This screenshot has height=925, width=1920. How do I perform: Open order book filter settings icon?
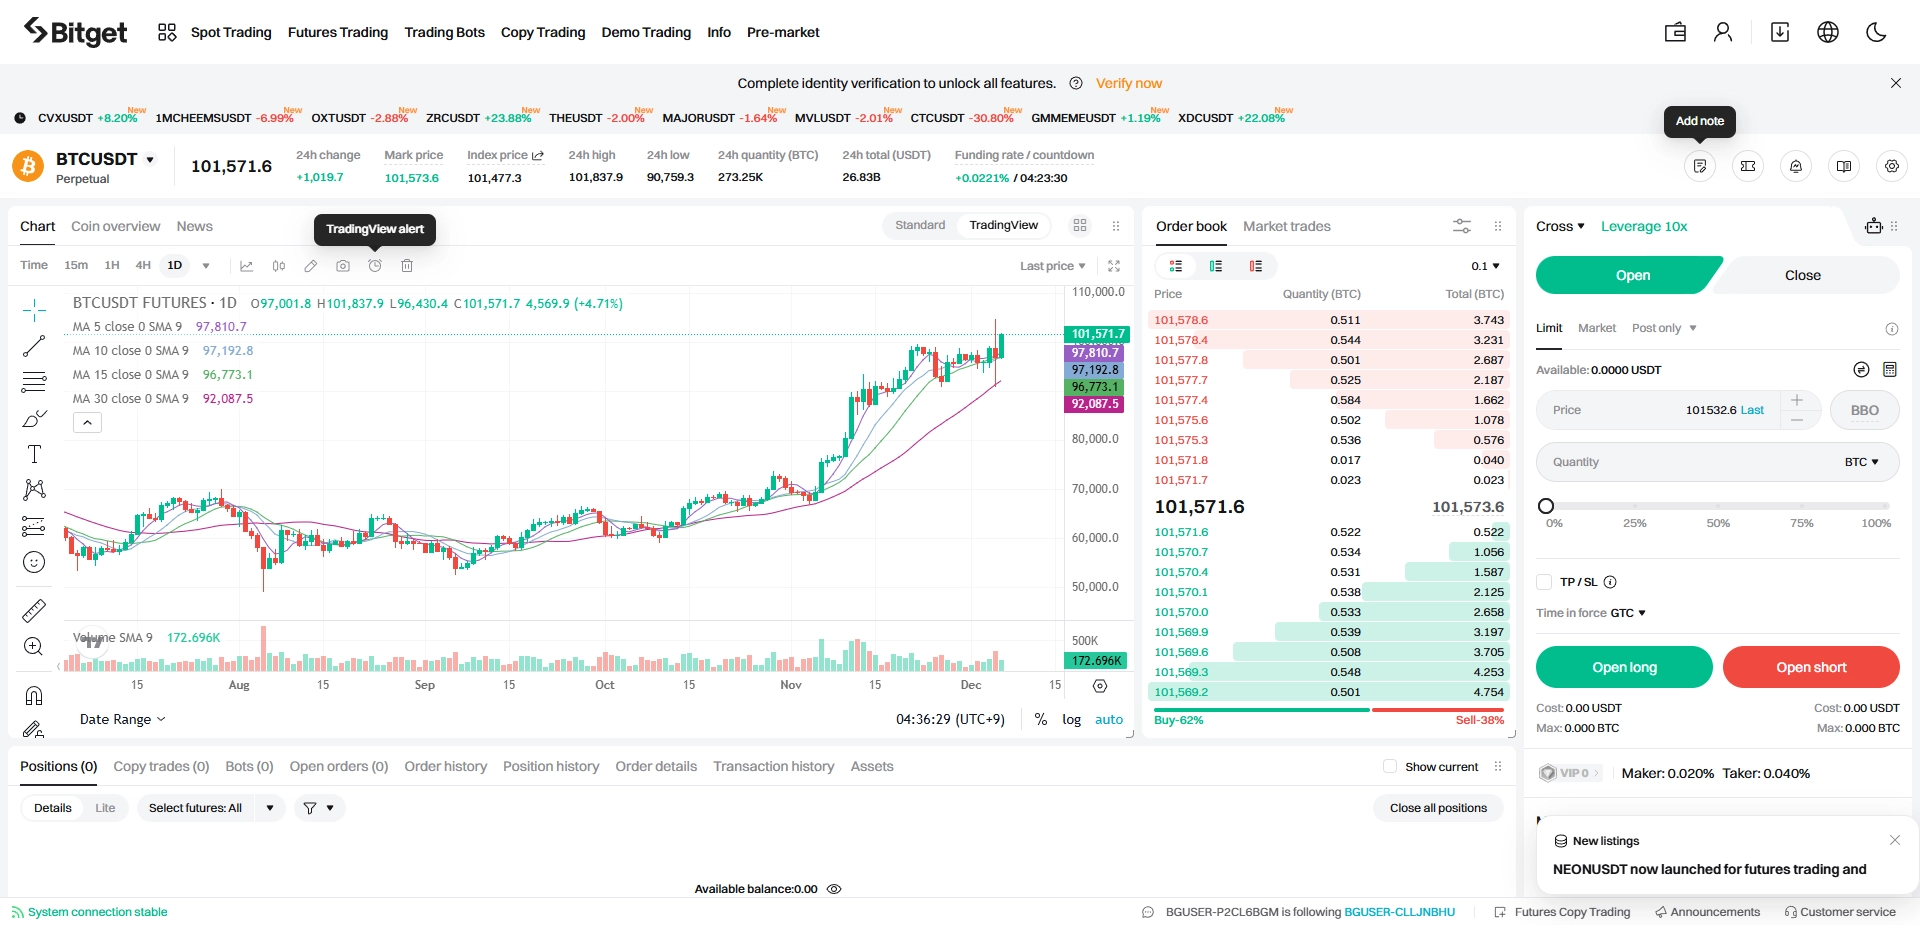click(1462, 226)
